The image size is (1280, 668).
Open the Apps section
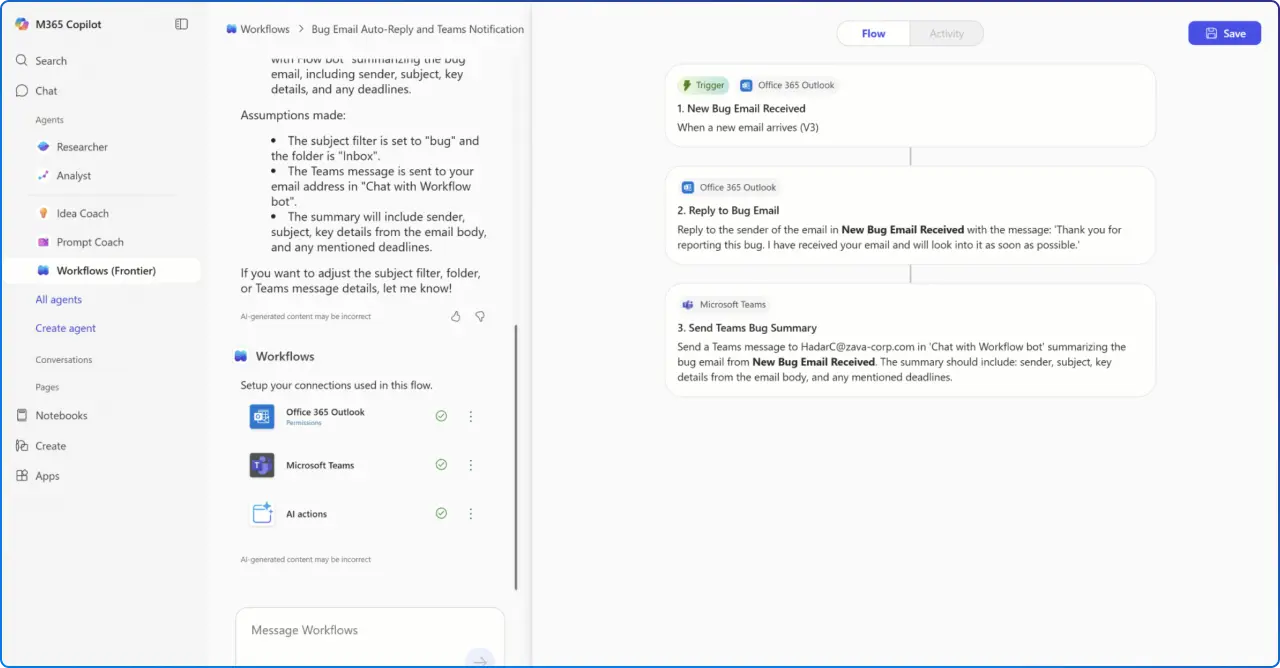47,476
